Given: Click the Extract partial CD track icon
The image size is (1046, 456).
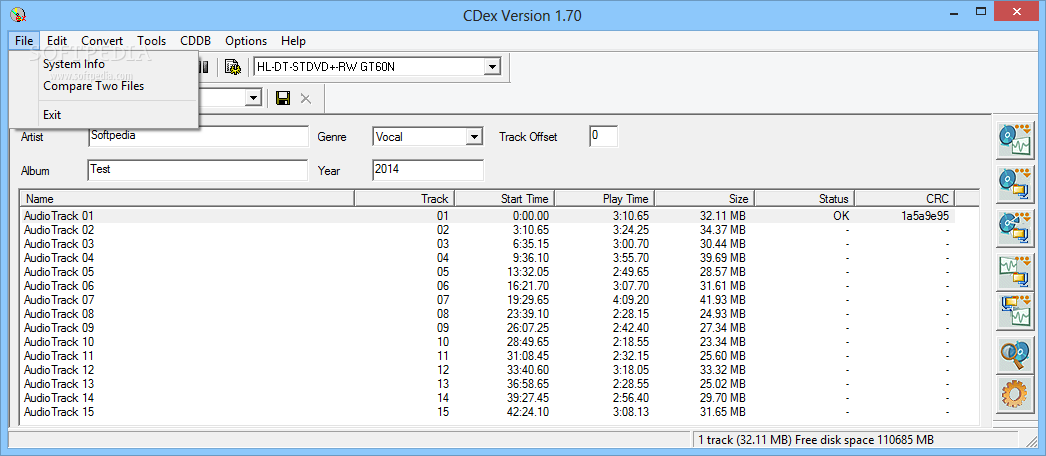Looking at the screenshot, I should click(x=1015, y=227).
